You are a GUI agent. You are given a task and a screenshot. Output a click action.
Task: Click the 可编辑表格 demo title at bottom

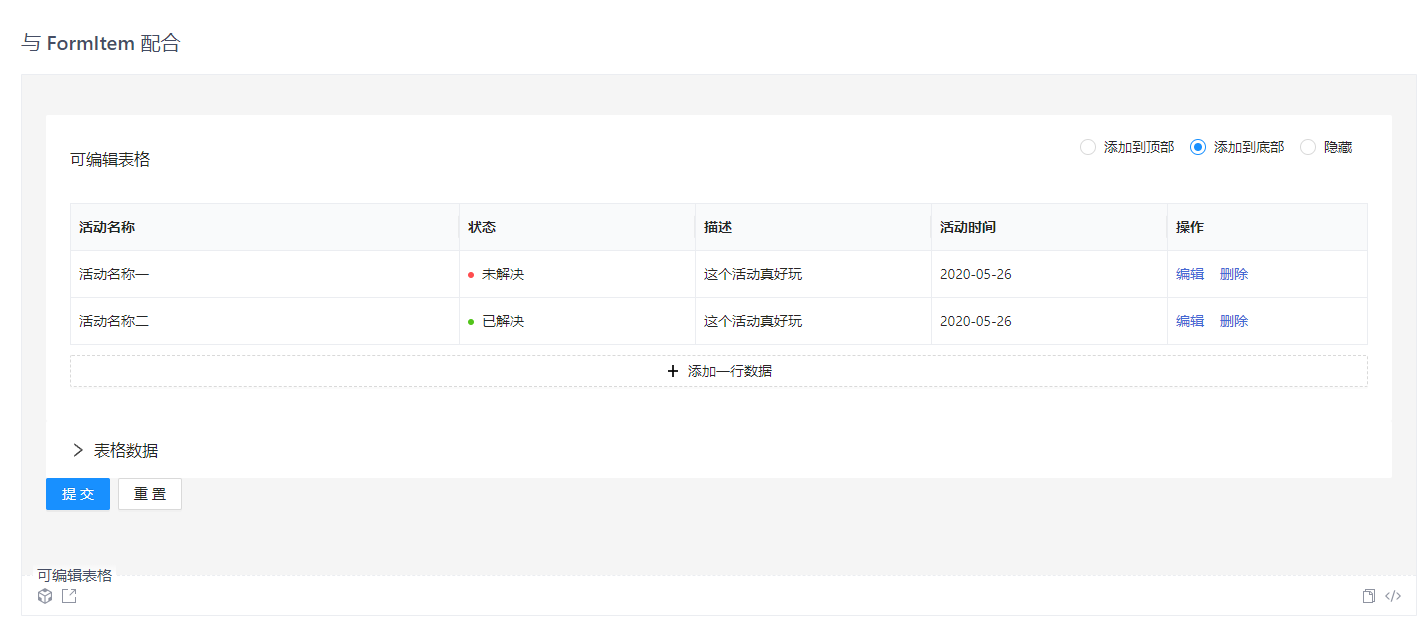tap(75, 575)
